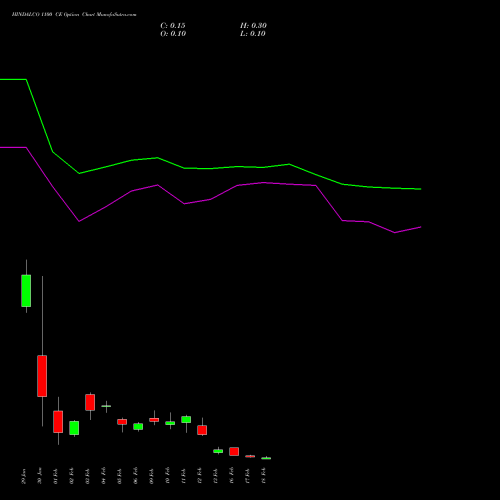Click the last green candle for 18 Feb
Image resolution: width=500 pixels, height=500 pixels.
point(266,458)
